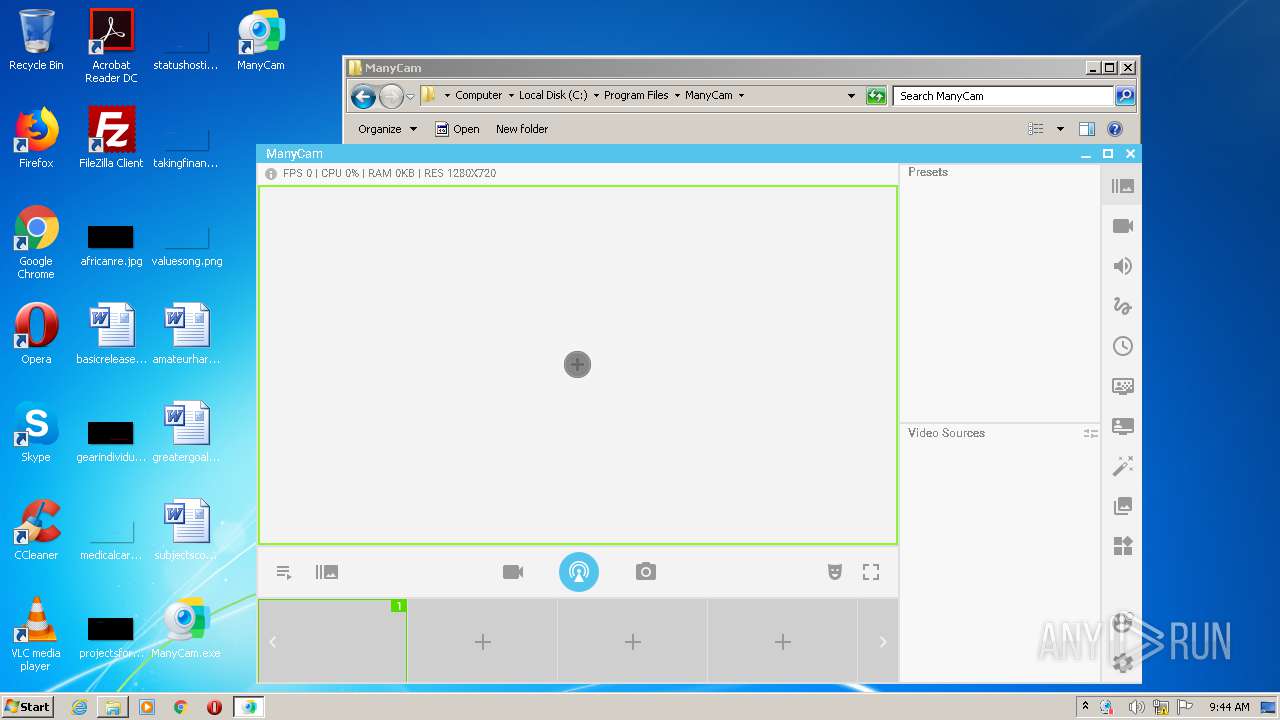Add a source to the second preset slot
Image resolution: width=1280 pixels, height=720 pixels.
482,641
